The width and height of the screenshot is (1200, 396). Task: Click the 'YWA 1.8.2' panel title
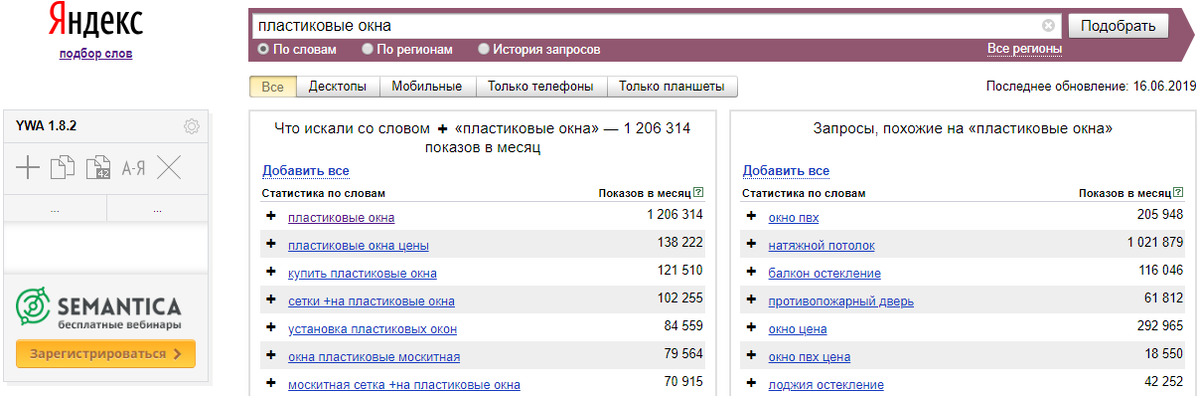click(x=46, y=126)
